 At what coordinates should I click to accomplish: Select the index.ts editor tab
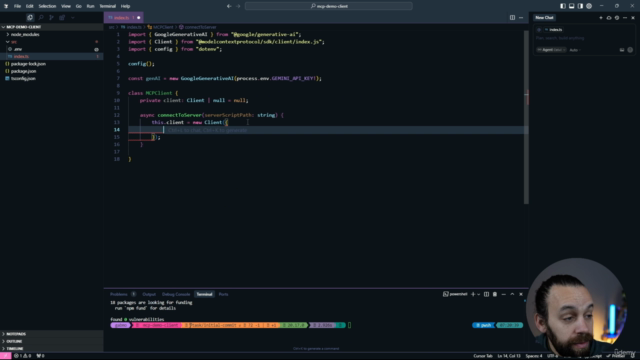pos(123,18)
